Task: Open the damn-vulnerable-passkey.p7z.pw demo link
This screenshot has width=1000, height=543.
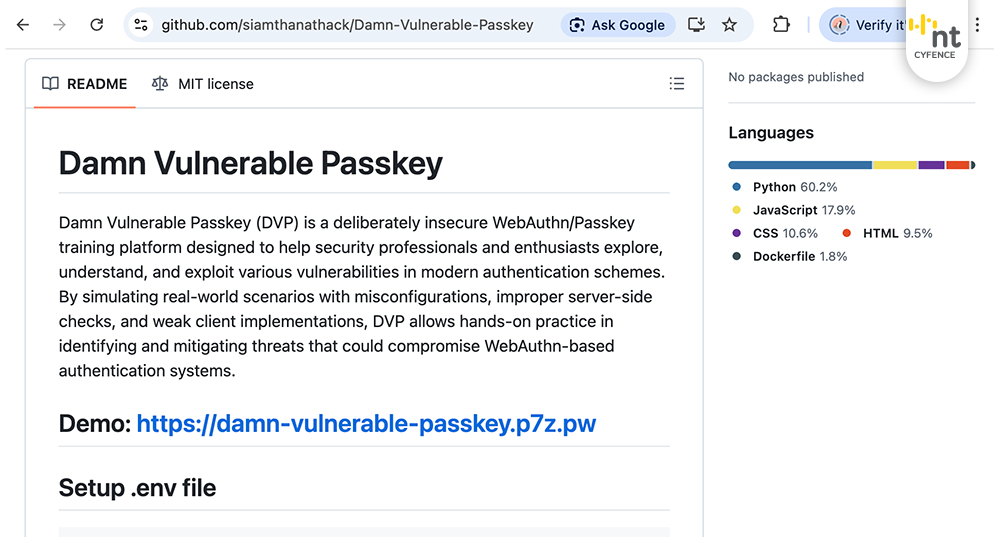Action: tap(366, 423)
